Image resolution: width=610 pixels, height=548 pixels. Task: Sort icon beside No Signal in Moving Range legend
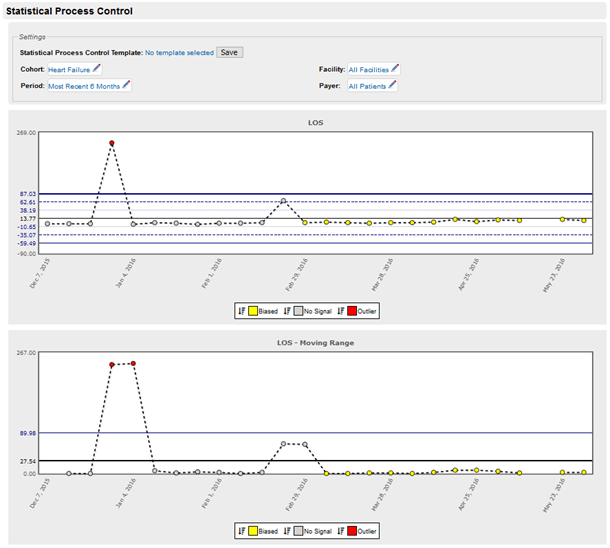click(x=287, y=531)
